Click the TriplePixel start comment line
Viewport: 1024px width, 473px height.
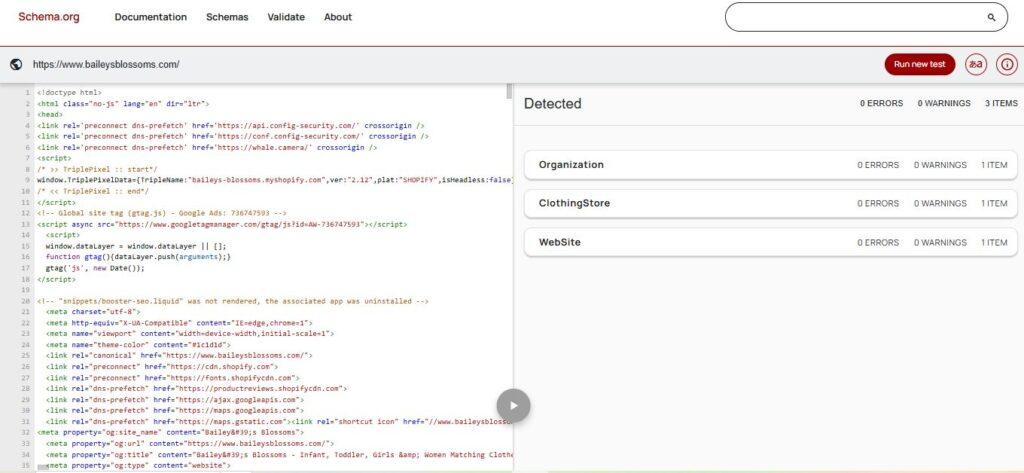(x=97, y=169)
